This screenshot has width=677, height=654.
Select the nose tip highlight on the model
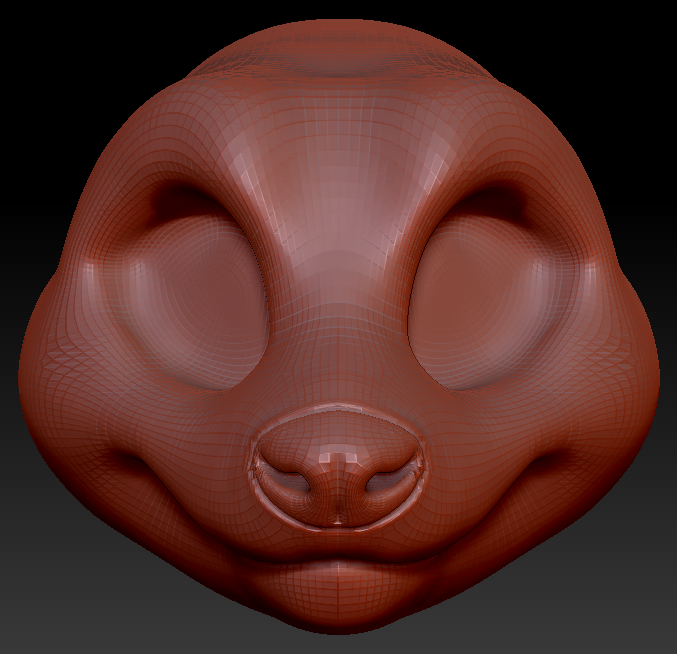338,457
